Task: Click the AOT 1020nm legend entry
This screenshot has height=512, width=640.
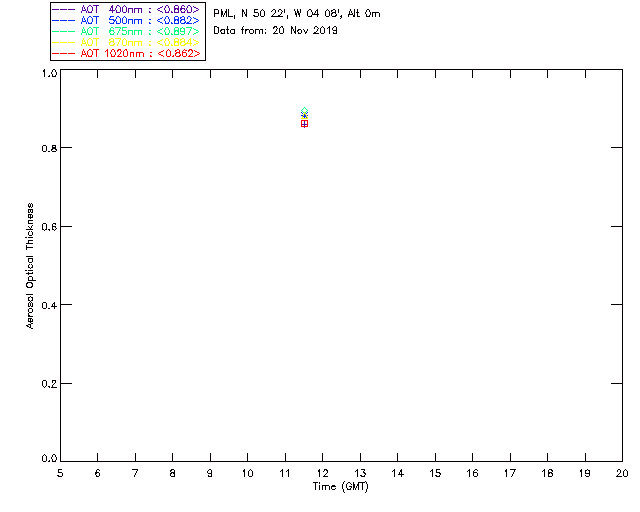Action: coord(127,53)
